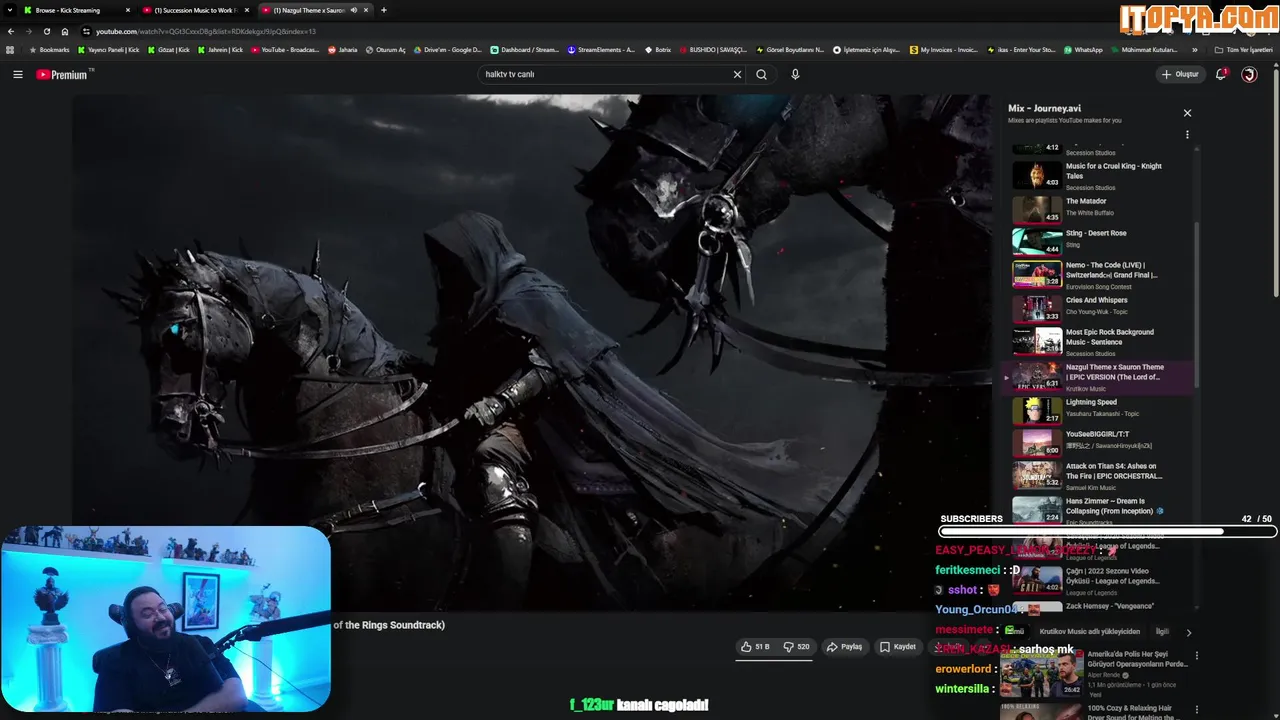Open YouTube notifications bell
The height and width of the screenshot is (720, 1280).
1221,74
